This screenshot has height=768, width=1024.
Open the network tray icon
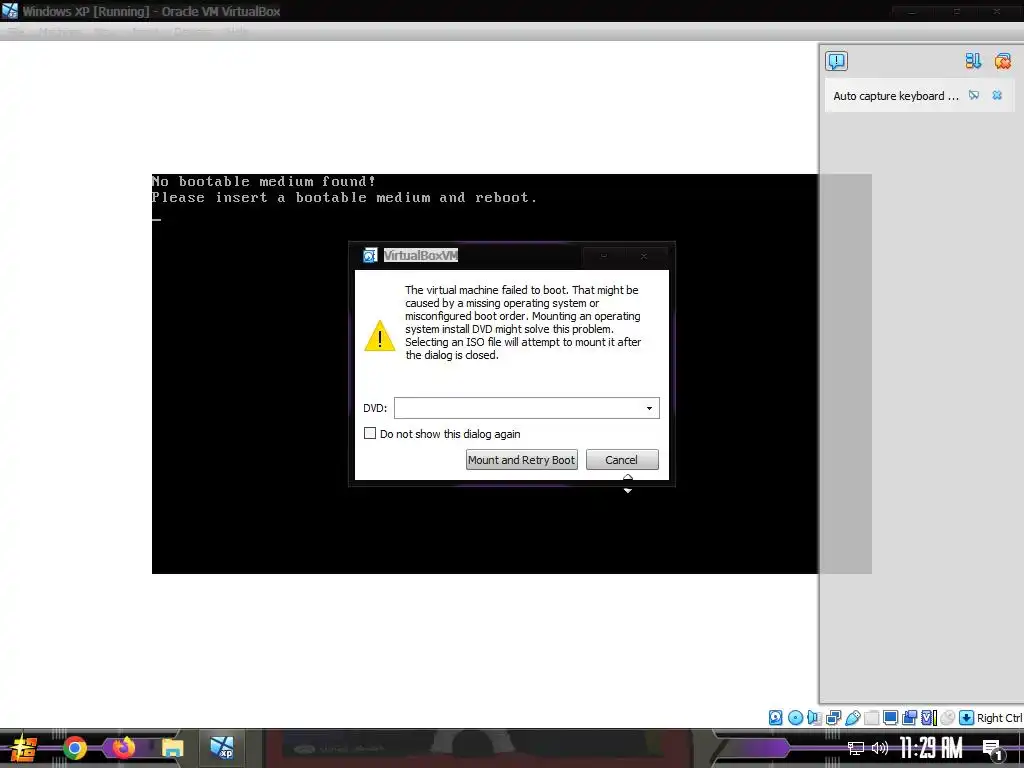pyautogui.click(x=856, y=748)
